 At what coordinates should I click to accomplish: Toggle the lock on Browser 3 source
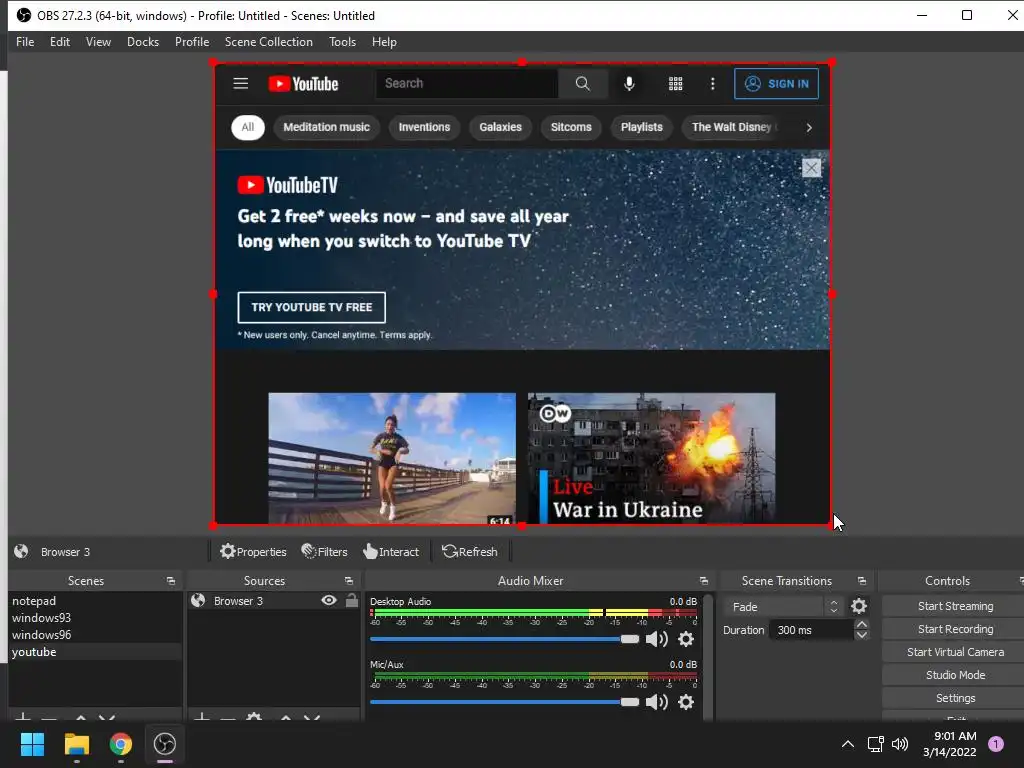[351, 600]
